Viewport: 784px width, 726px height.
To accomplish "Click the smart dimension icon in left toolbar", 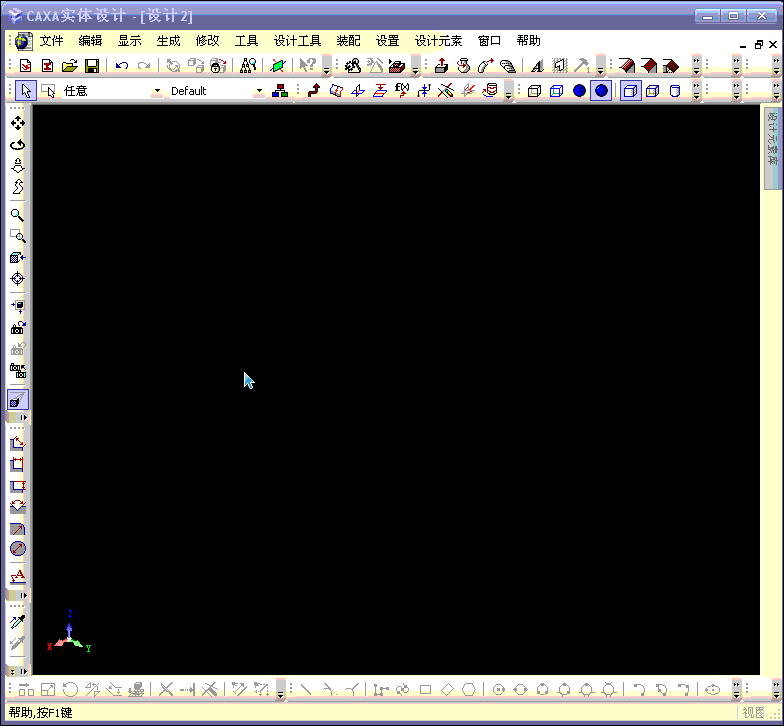I will click(x=18, y=443).
